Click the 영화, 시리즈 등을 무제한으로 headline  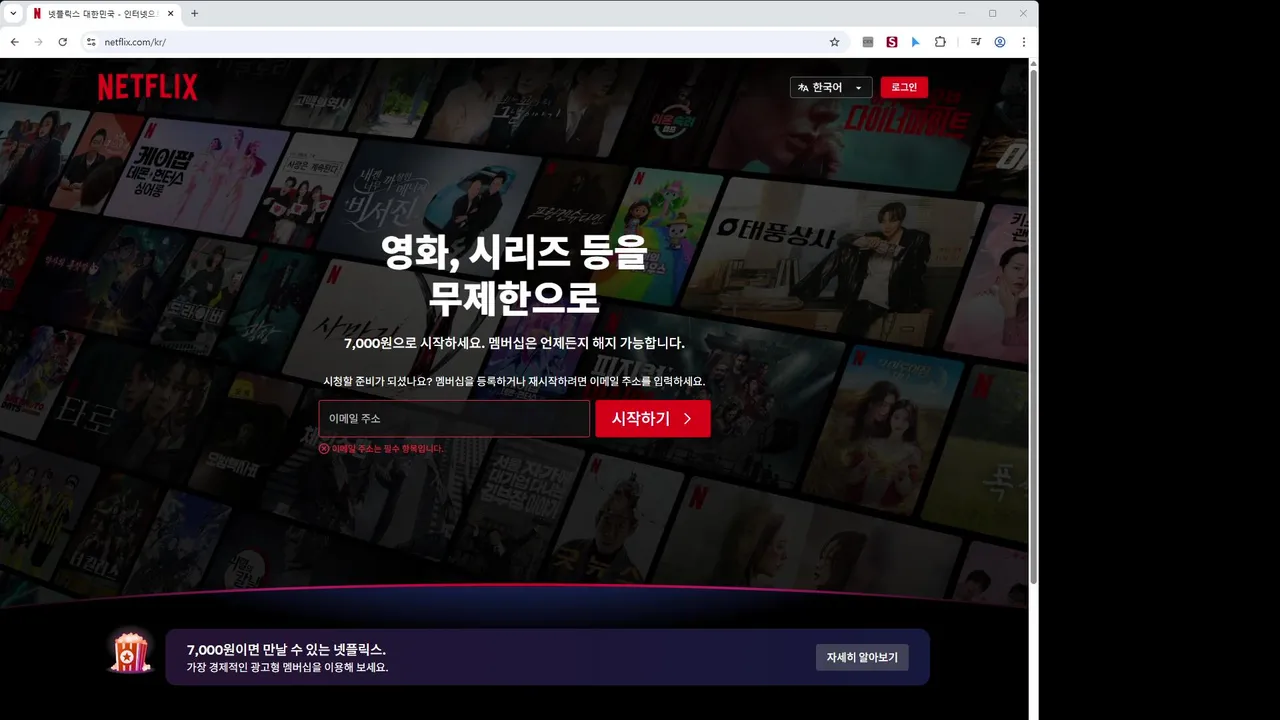pos(514,274)
